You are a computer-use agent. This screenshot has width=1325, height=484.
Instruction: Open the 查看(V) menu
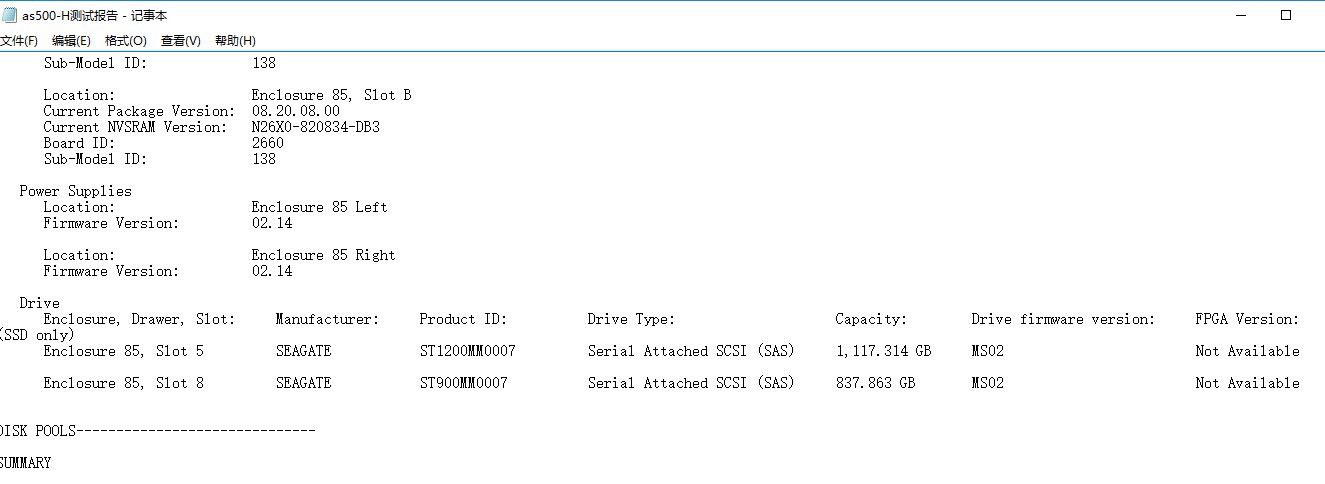click(181, 41)
